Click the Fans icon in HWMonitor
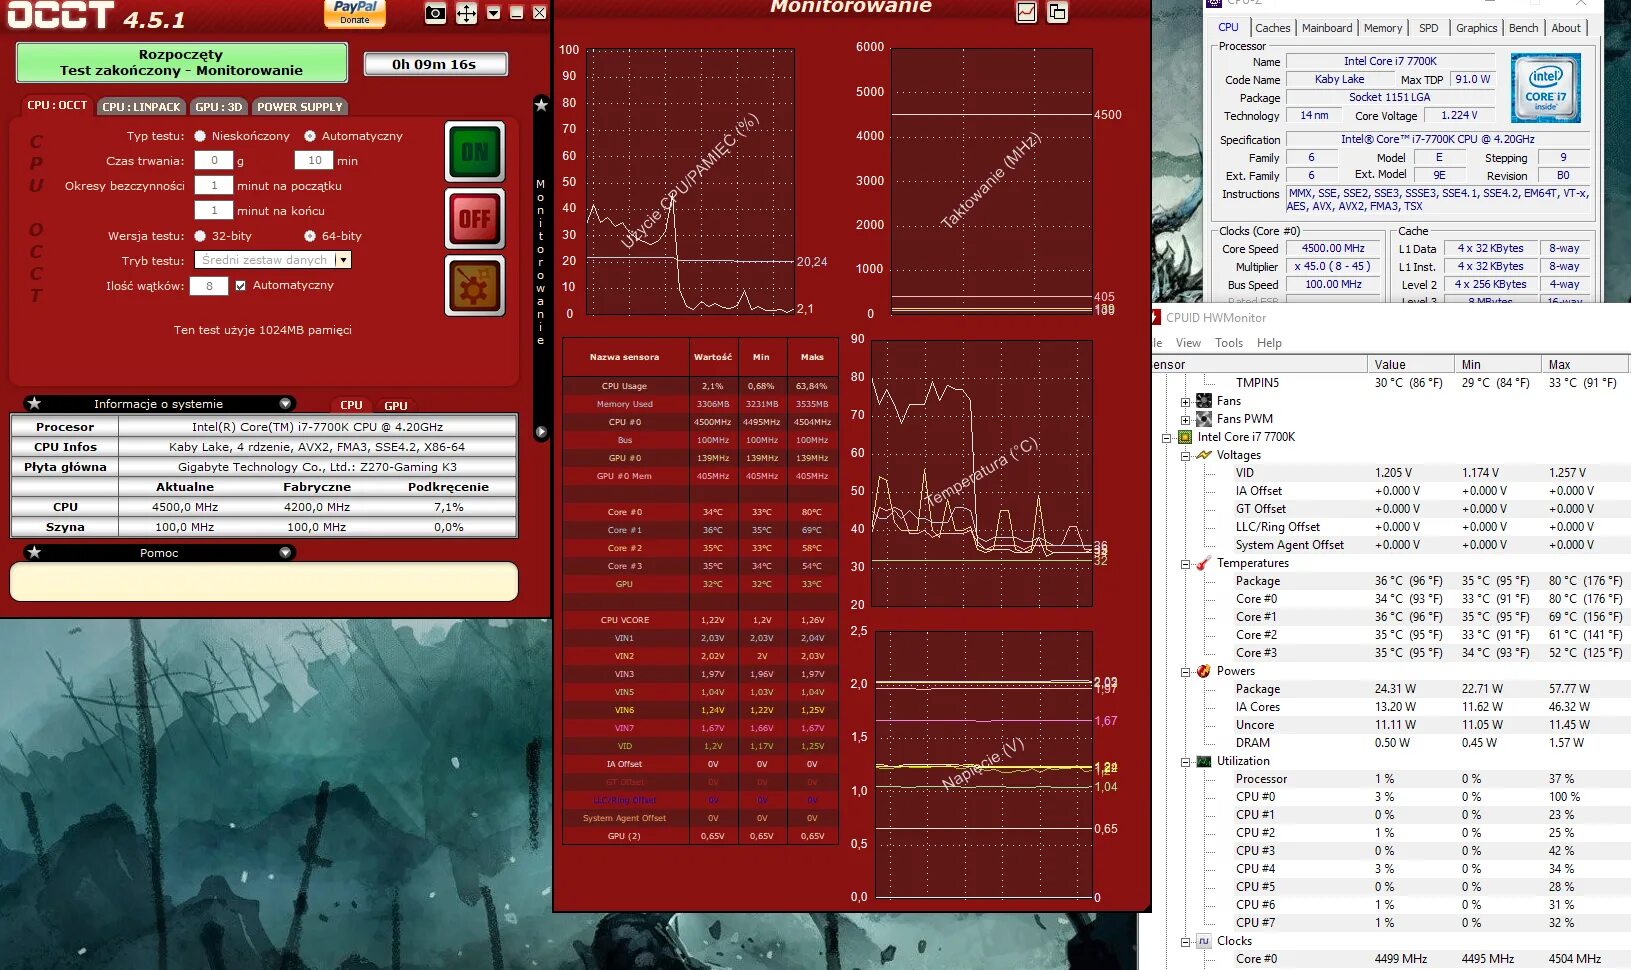This screenshot has height=970, width=1631. point(1204,401)
